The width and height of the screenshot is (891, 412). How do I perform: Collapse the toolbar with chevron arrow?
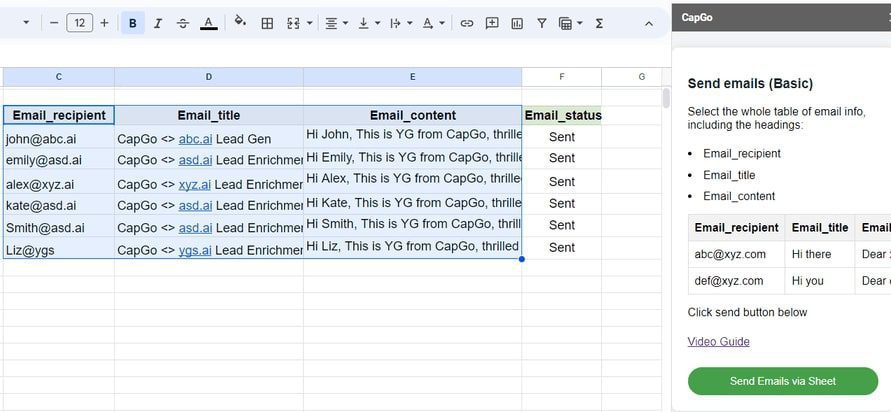click(x=649, y=23)
